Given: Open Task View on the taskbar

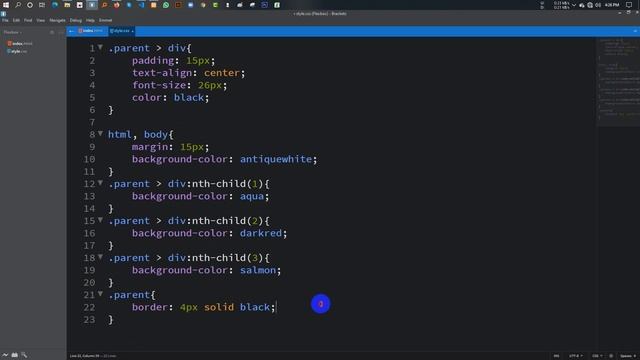Looking at the screenshot, I should tap(42, 5).
